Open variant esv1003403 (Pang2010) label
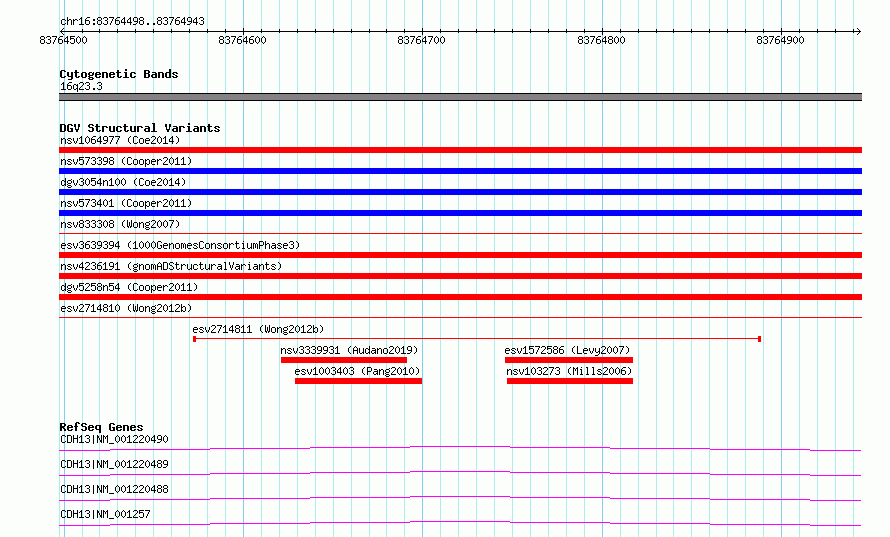This screenshot has width=890, height=537. (357, 371)
